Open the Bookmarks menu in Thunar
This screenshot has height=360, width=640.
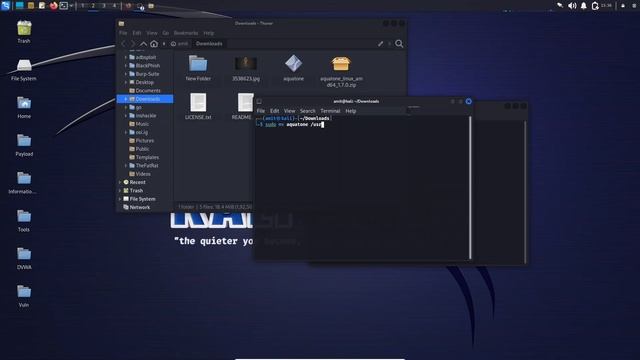click(x=186, y=33)
